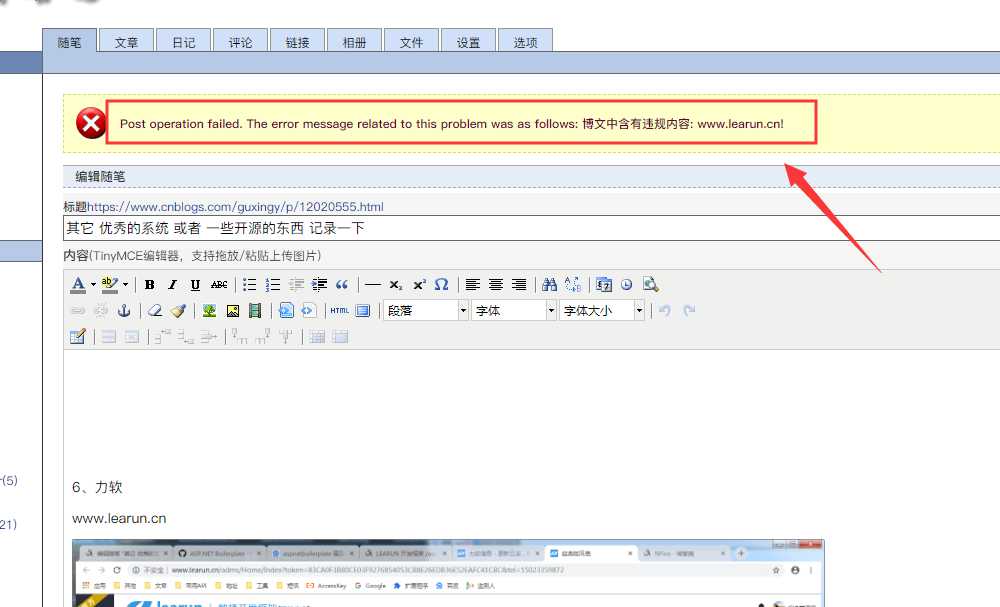Image resolution: width=1000 pixels, height=607 pixels.
Task: Align text right
Action: [x=519, y=284]
